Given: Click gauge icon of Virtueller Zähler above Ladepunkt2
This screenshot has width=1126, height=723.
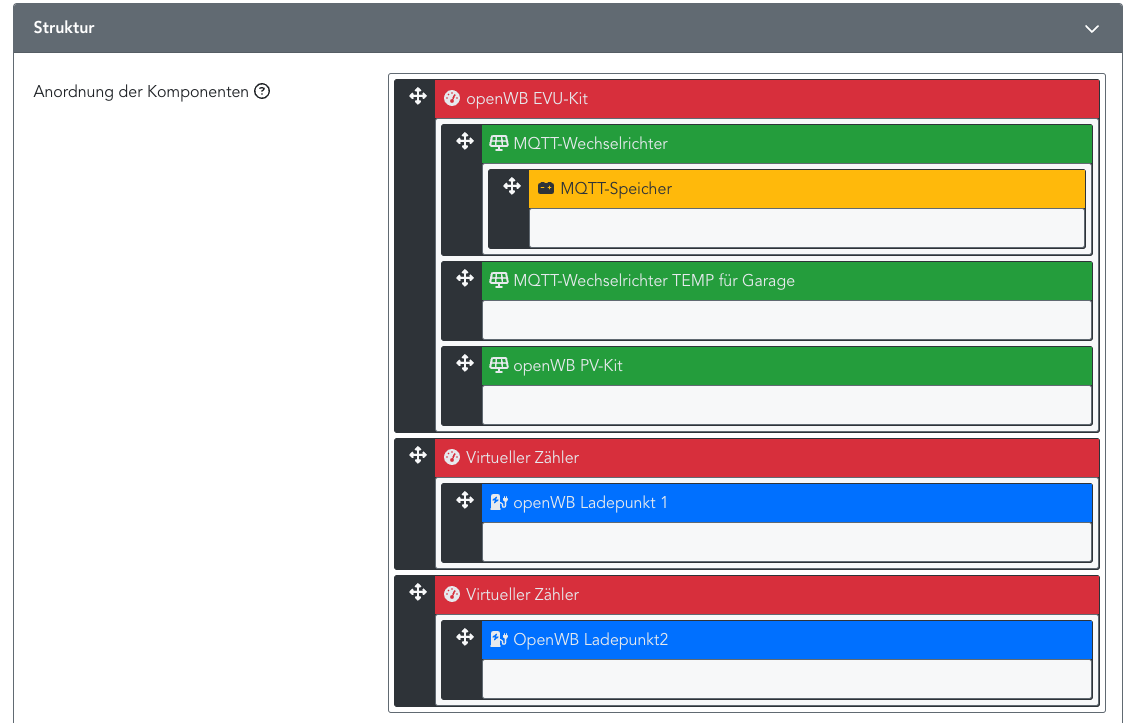Looking at the screenshot, I should [x=452, y=594].
